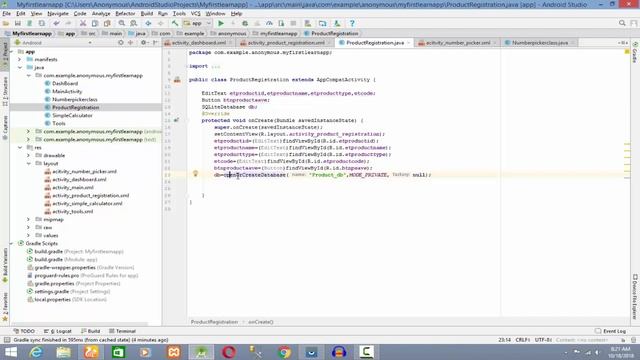Click the Make Project hammer icon
This screenshot has width=640, height=360.
(x=175, y=24)
